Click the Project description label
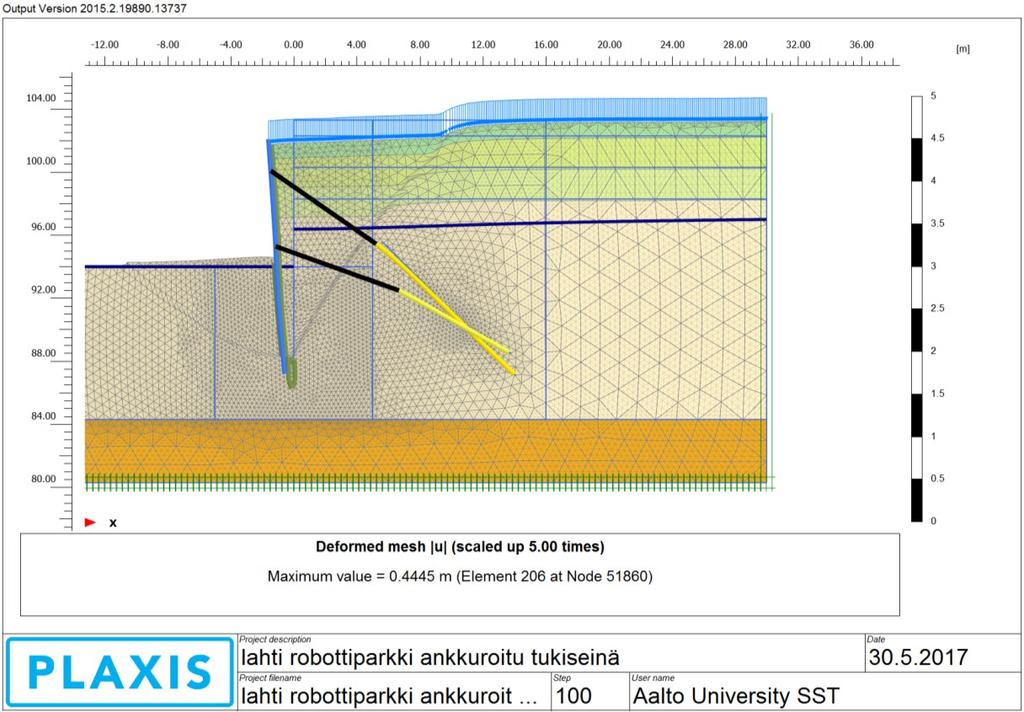The width and height of the screenshot is (1024, 712). pos(276,639)
